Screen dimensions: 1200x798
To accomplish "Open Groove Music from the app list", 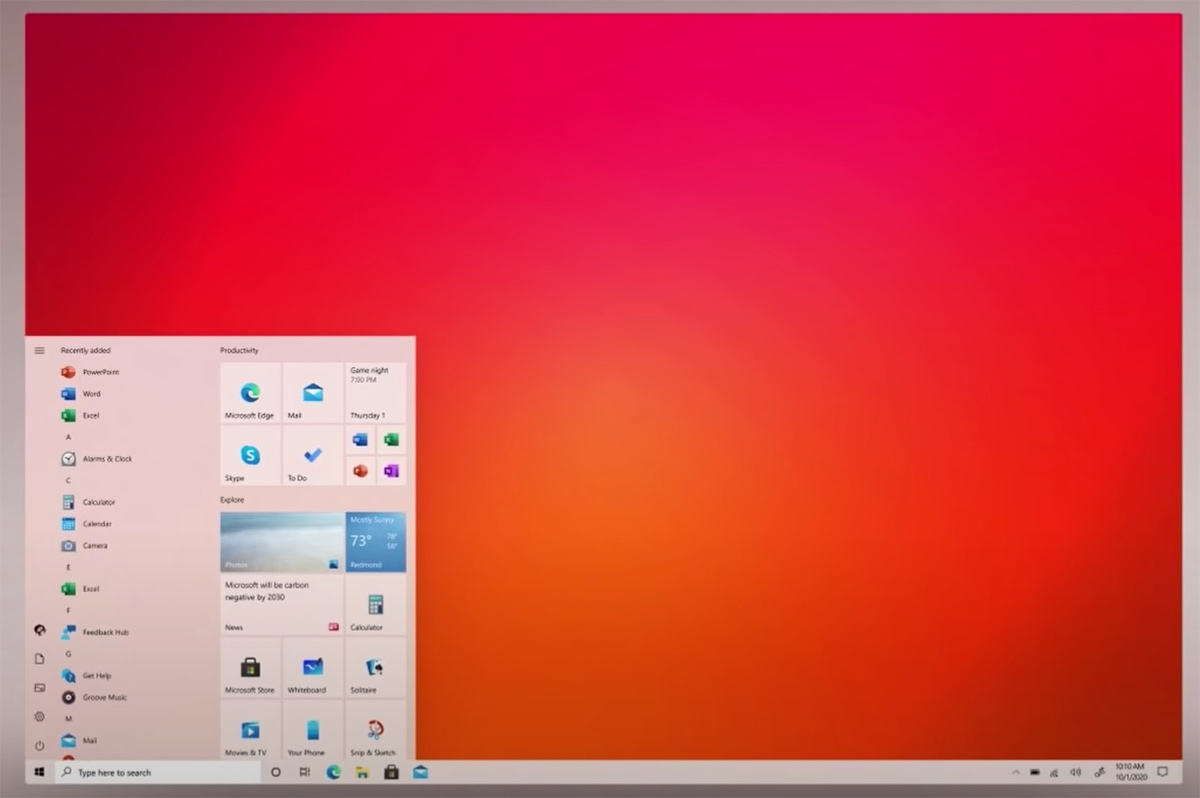I will click(104, 697).
